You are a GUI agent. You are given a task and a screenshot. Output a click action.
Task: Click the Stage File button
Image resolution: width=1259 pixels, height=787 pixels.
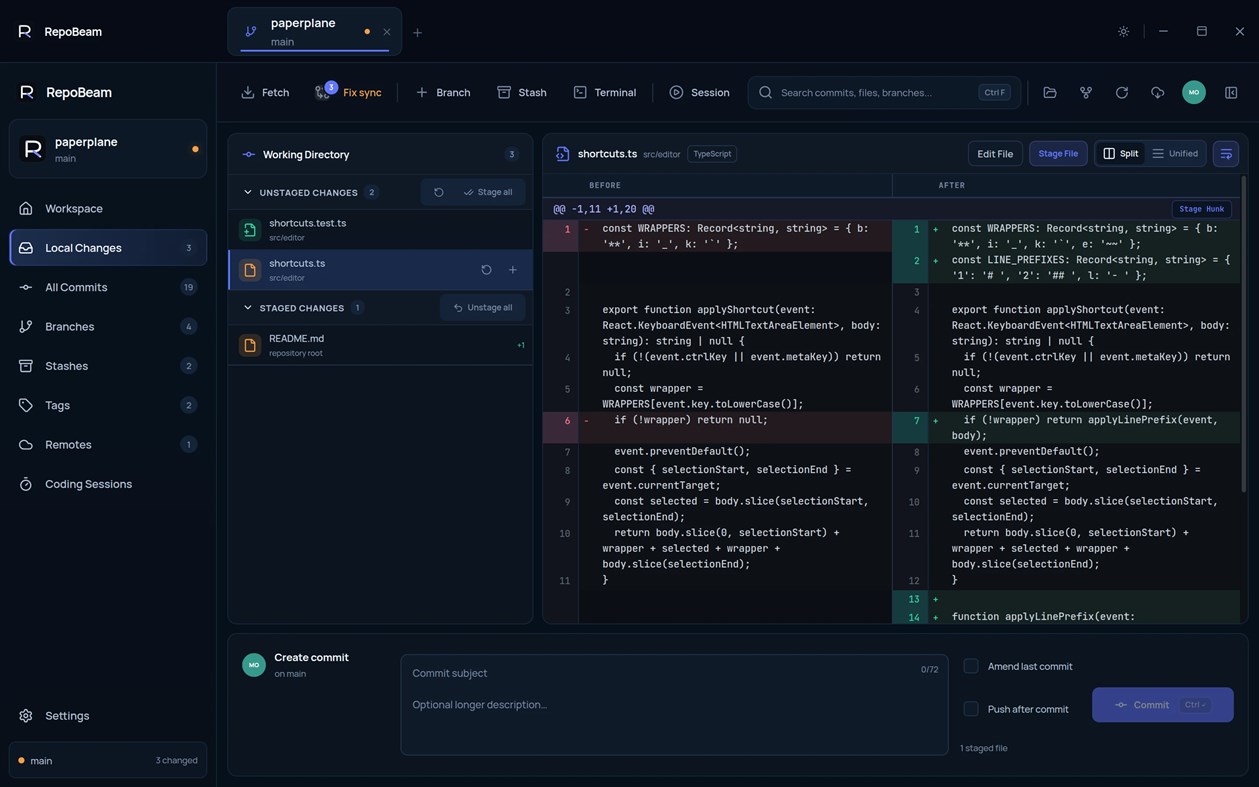click(x=1058, y=154)
